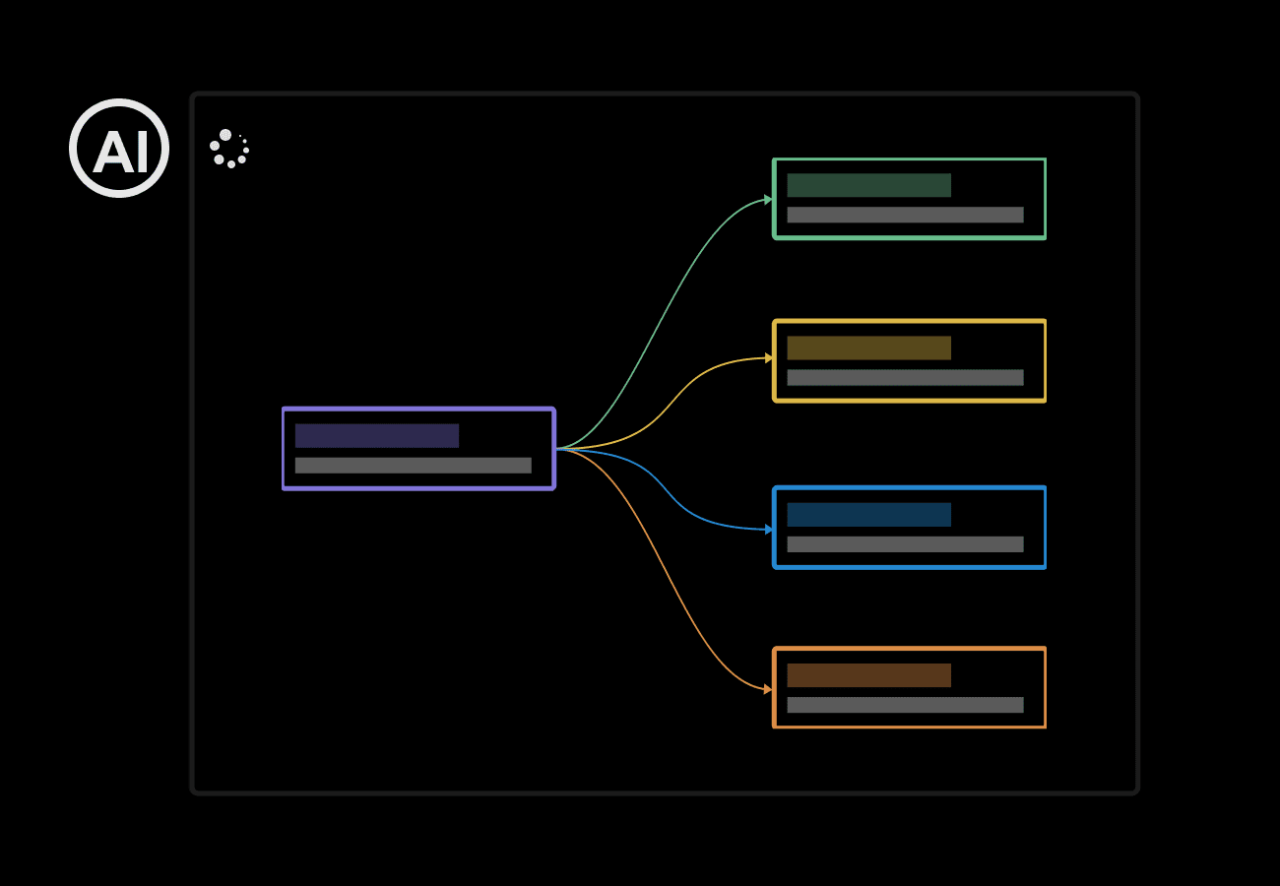Click the loading spinner indicator
The height and width of the screenshot is (886, 1280).
click(230, 148)
